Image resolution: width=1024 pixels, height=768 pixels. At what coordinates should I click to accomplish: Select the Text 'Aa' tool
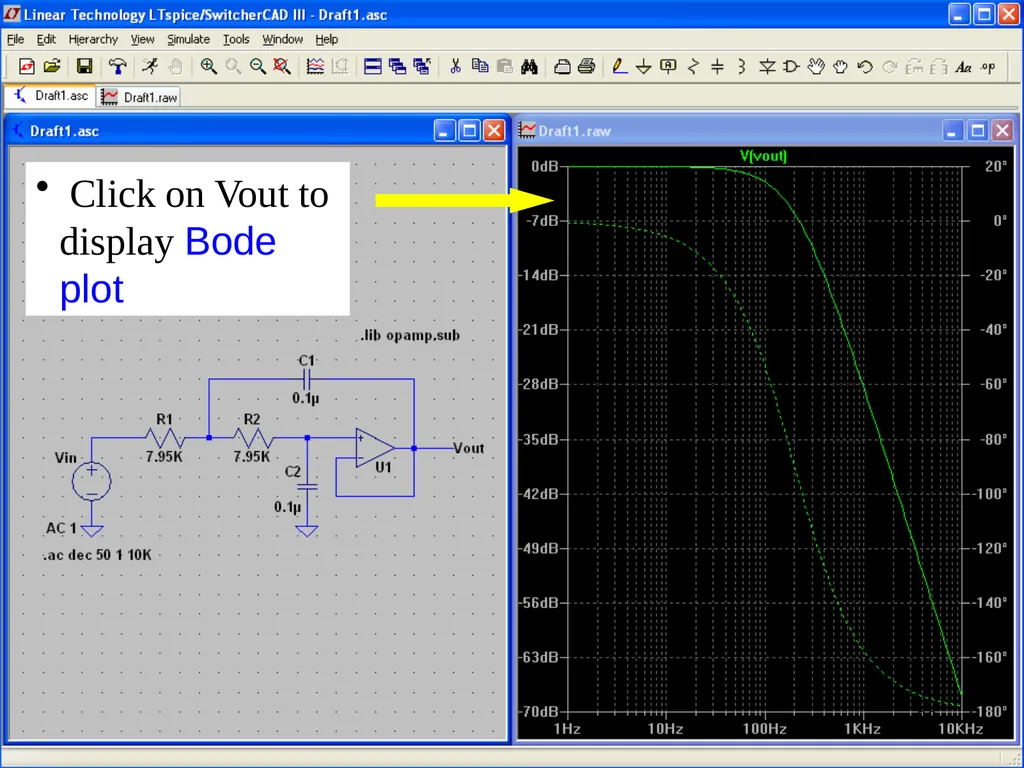[x=963, y=67]
